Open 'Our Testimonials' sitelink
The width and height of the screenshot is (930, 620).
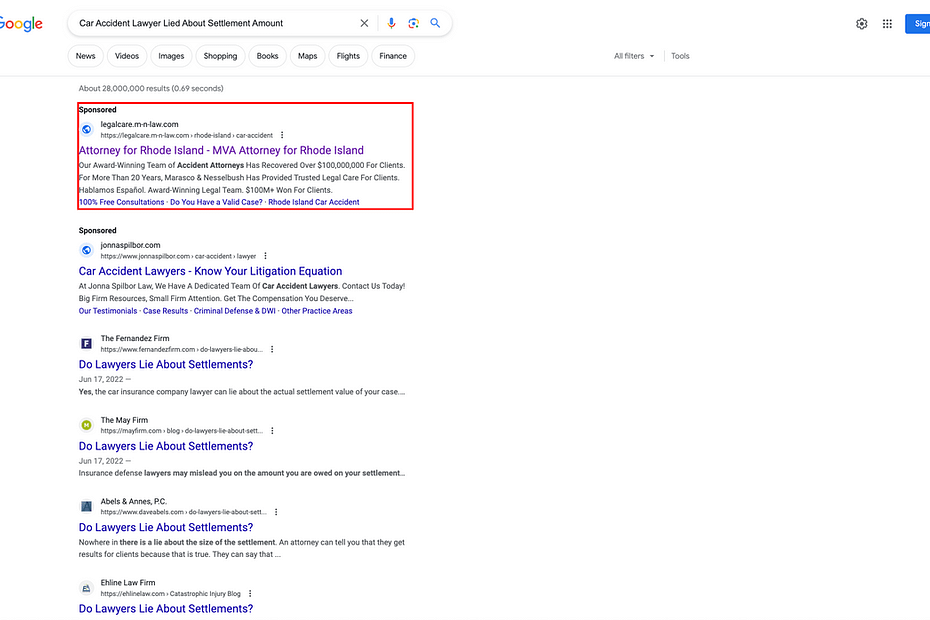click(x=108, y=311)
